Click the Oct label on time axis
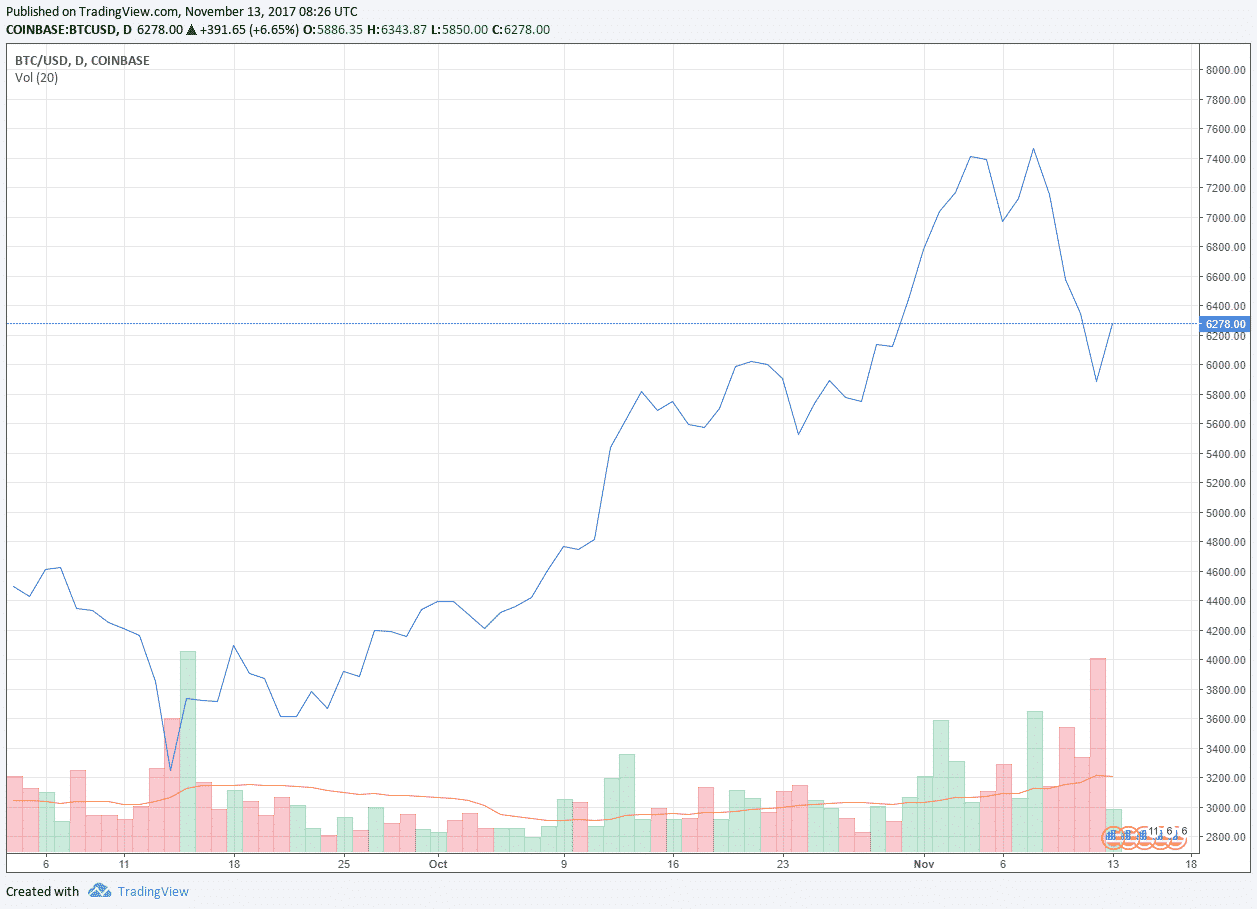Screen dimensions: 1257x909 [x=438, y=863]
